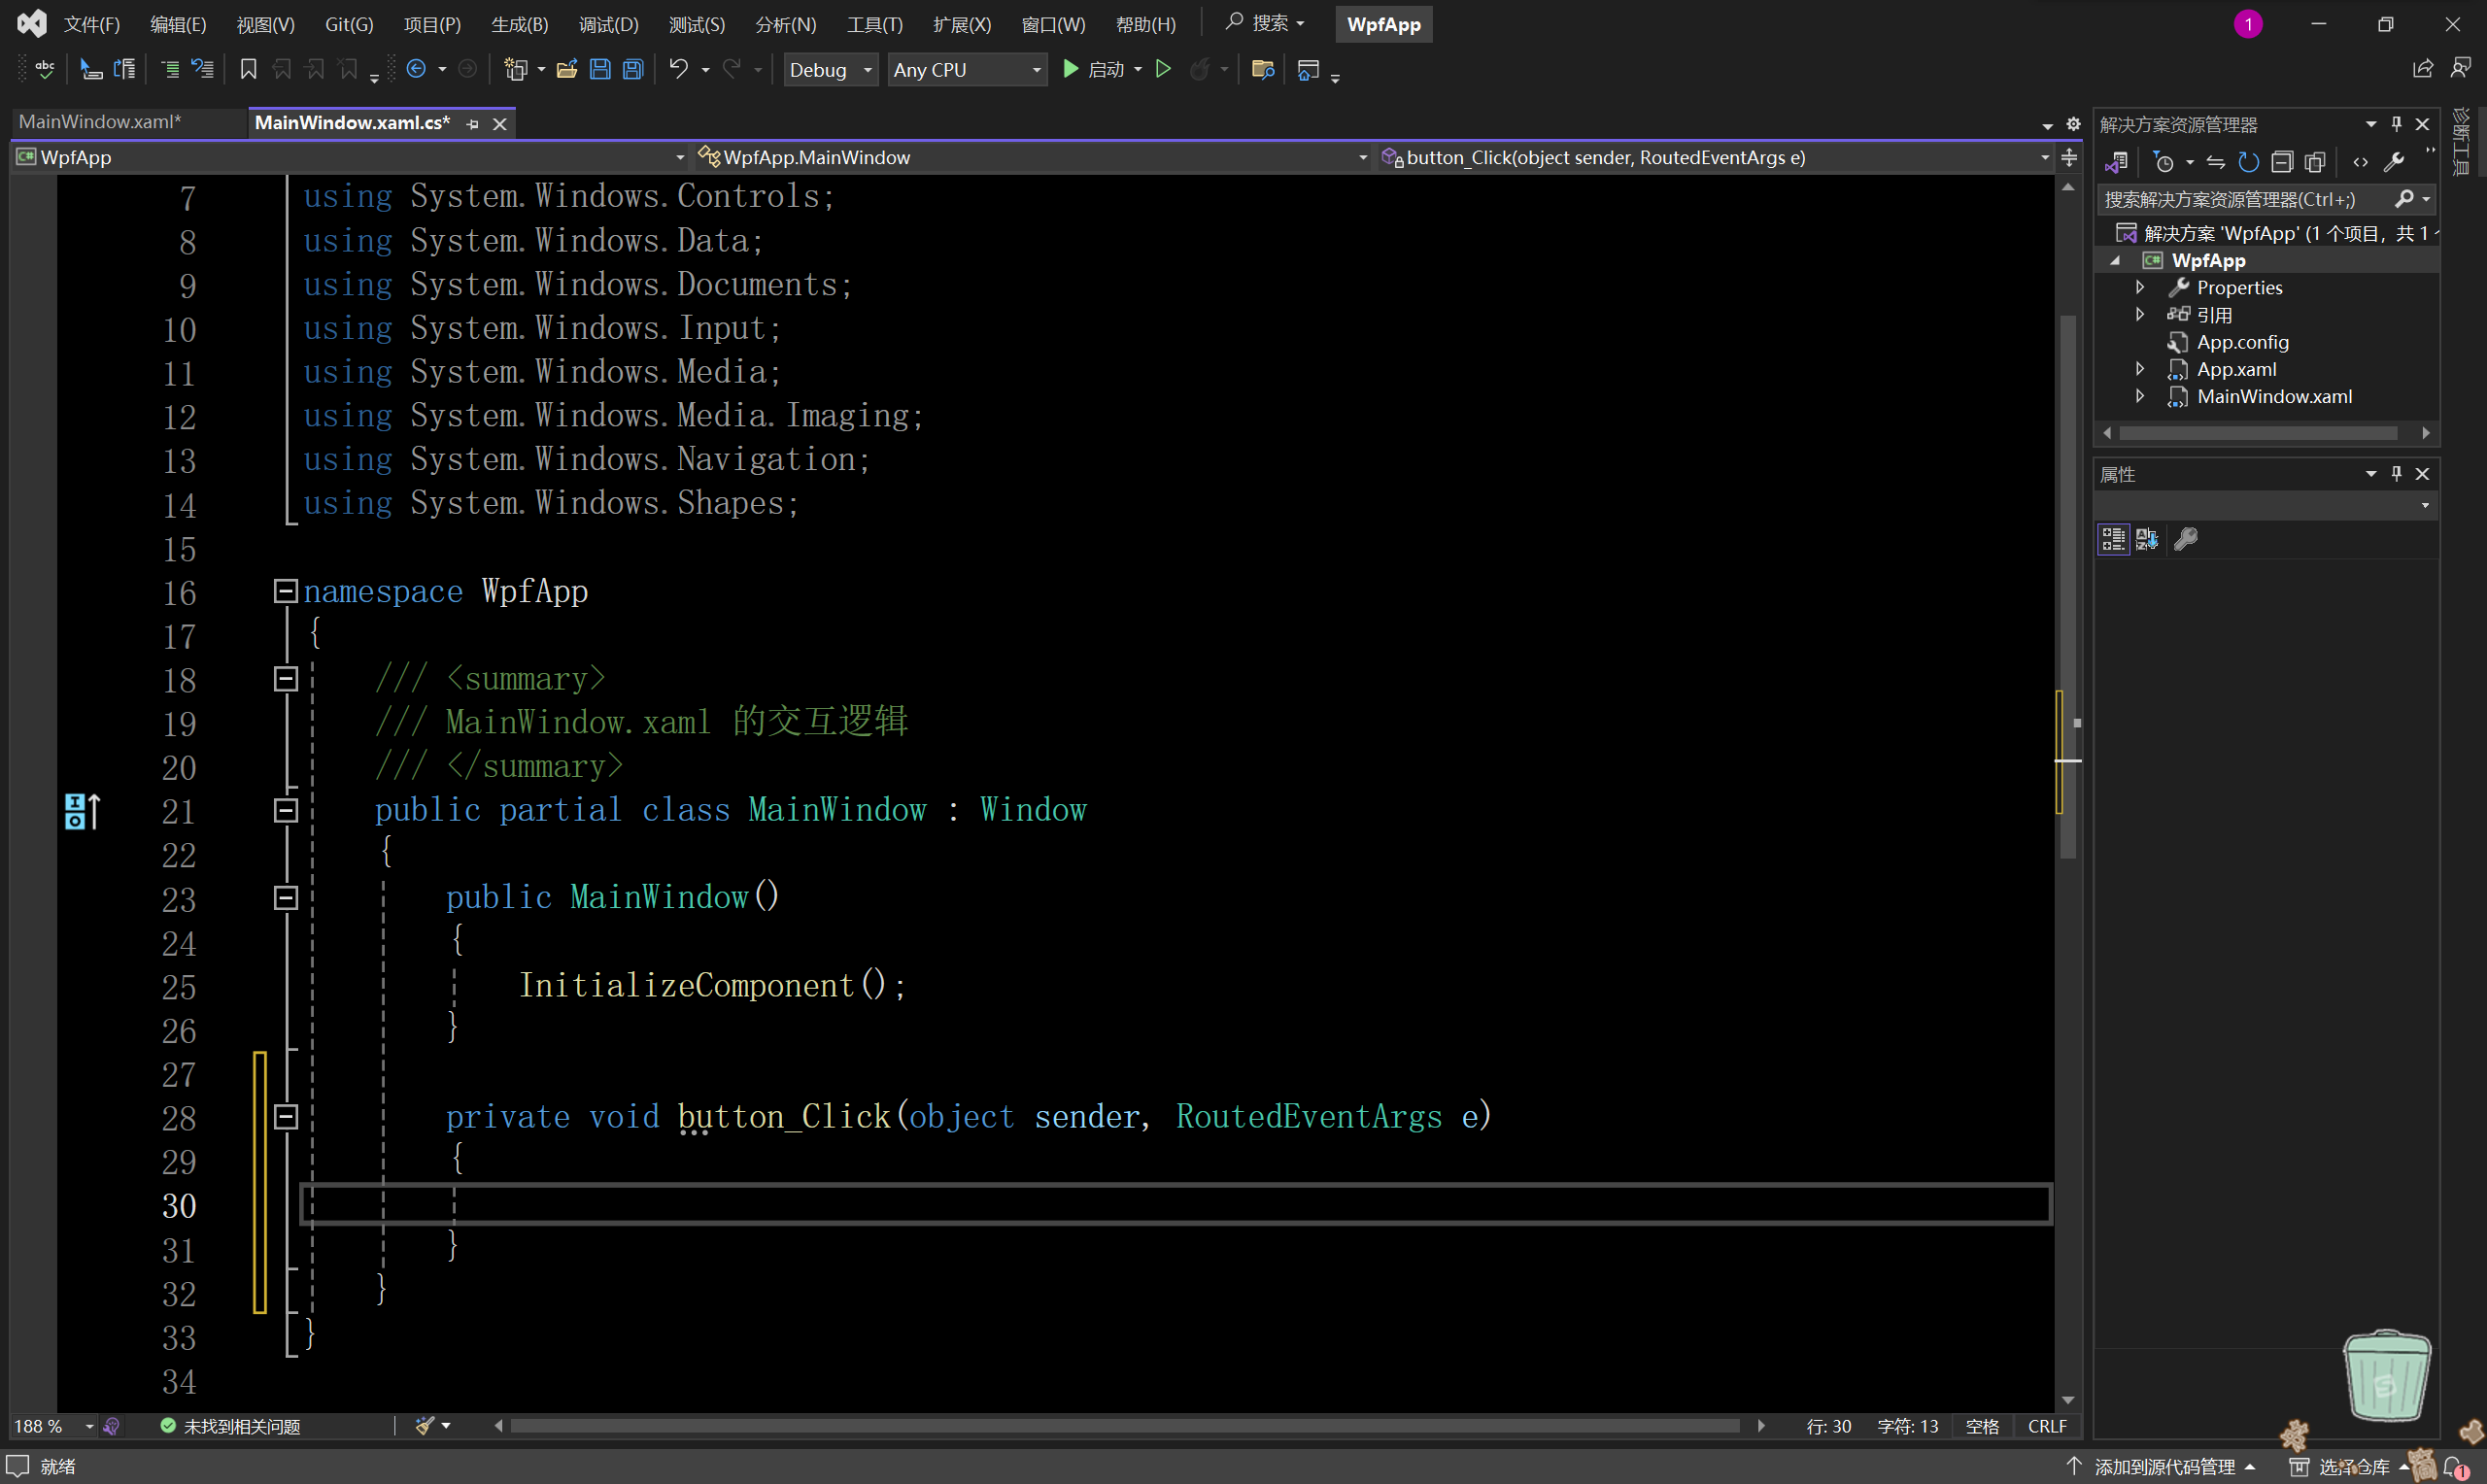Toggle pin on MainWindow.xaml.cs tab
This screenshot has height=1484, width=2487.
[x=473, y=124]
